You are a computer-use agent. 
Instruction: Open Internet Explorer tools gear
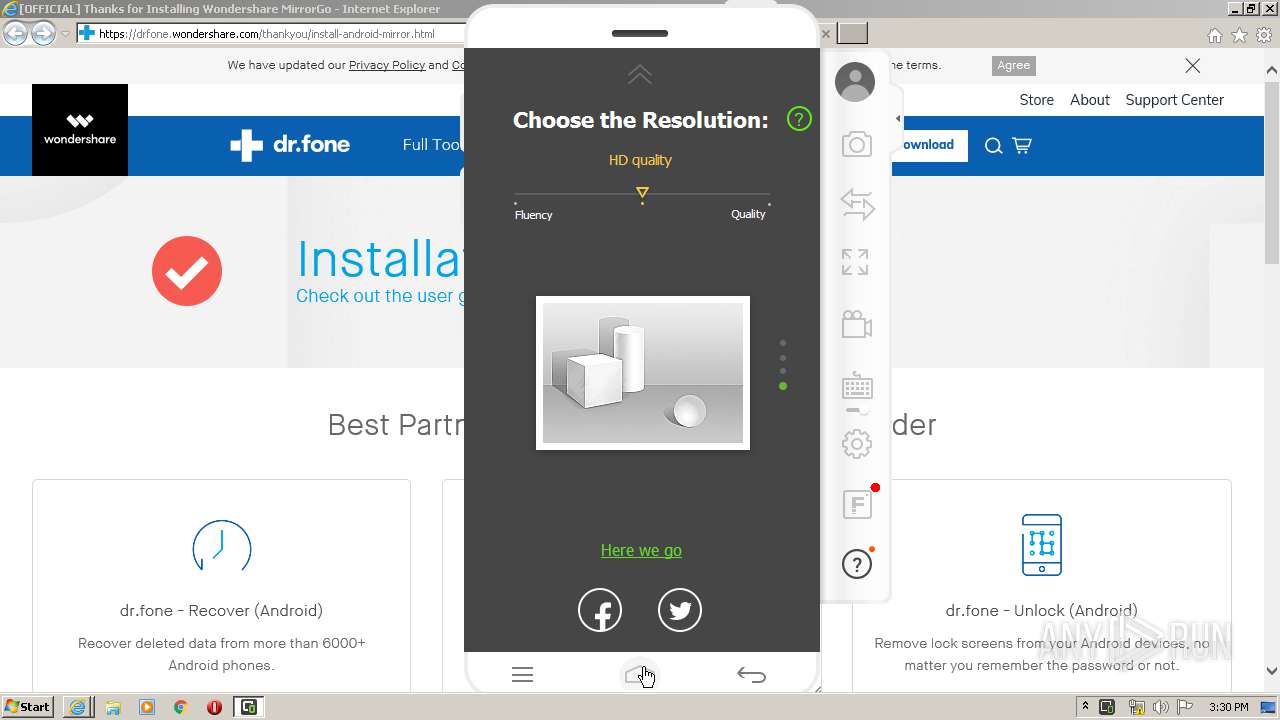pyautogui.click(x=1264, y=35)
